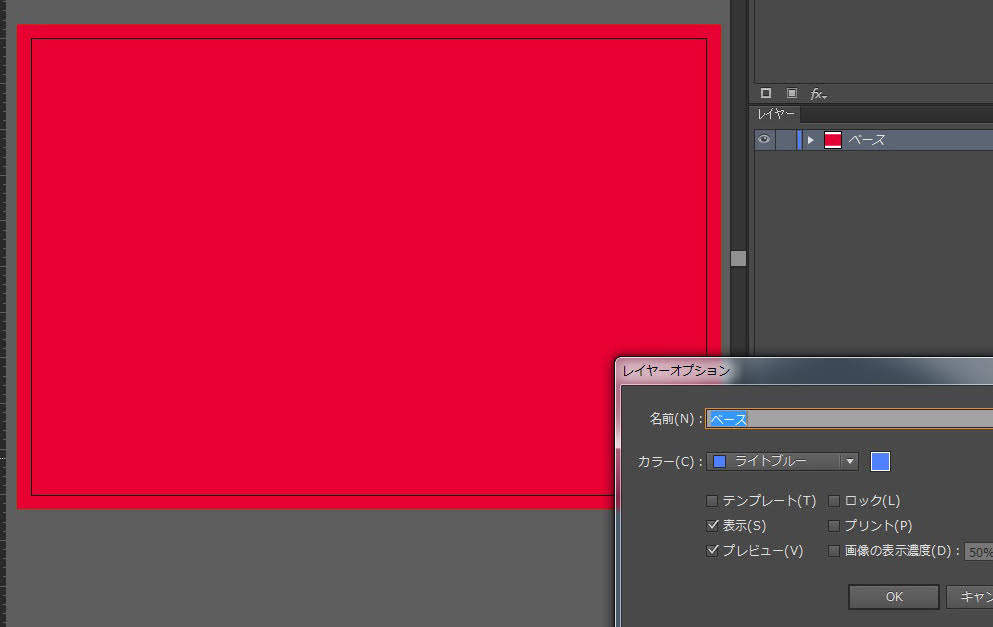Uncheck the 表示 checkbox
The image size is (993, 627).
[712, 526]
